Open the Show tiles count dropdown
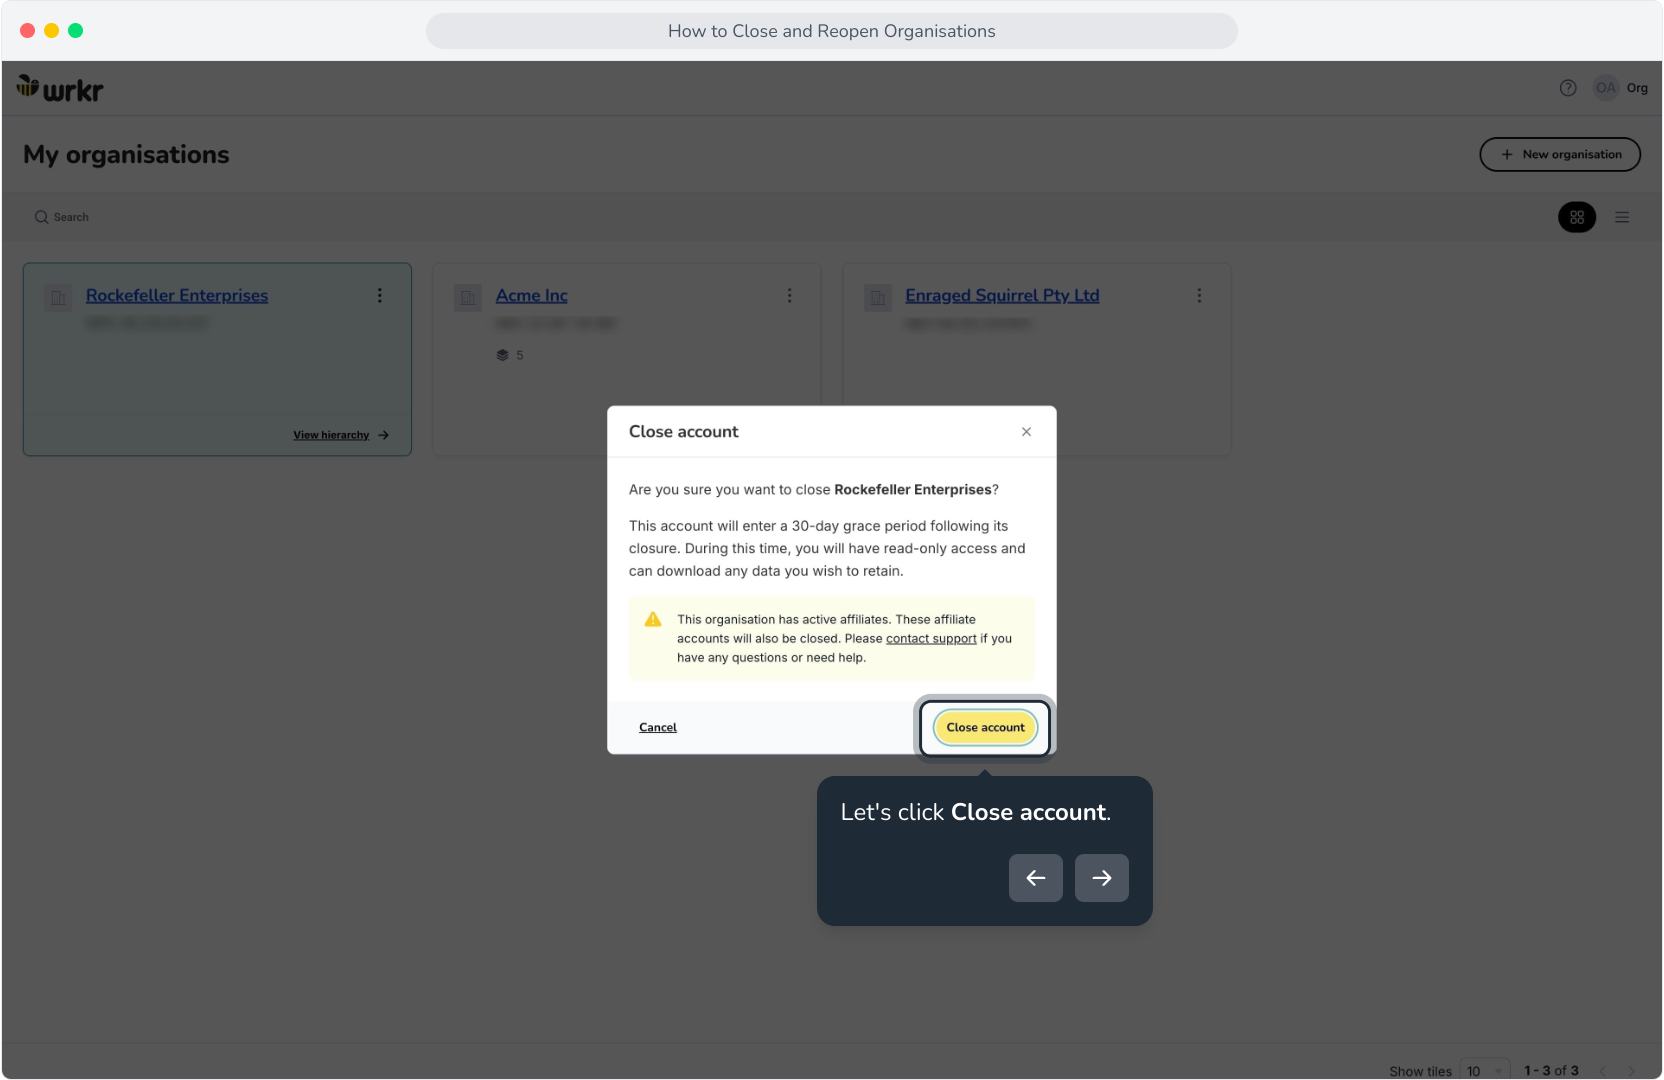 1485,1070
